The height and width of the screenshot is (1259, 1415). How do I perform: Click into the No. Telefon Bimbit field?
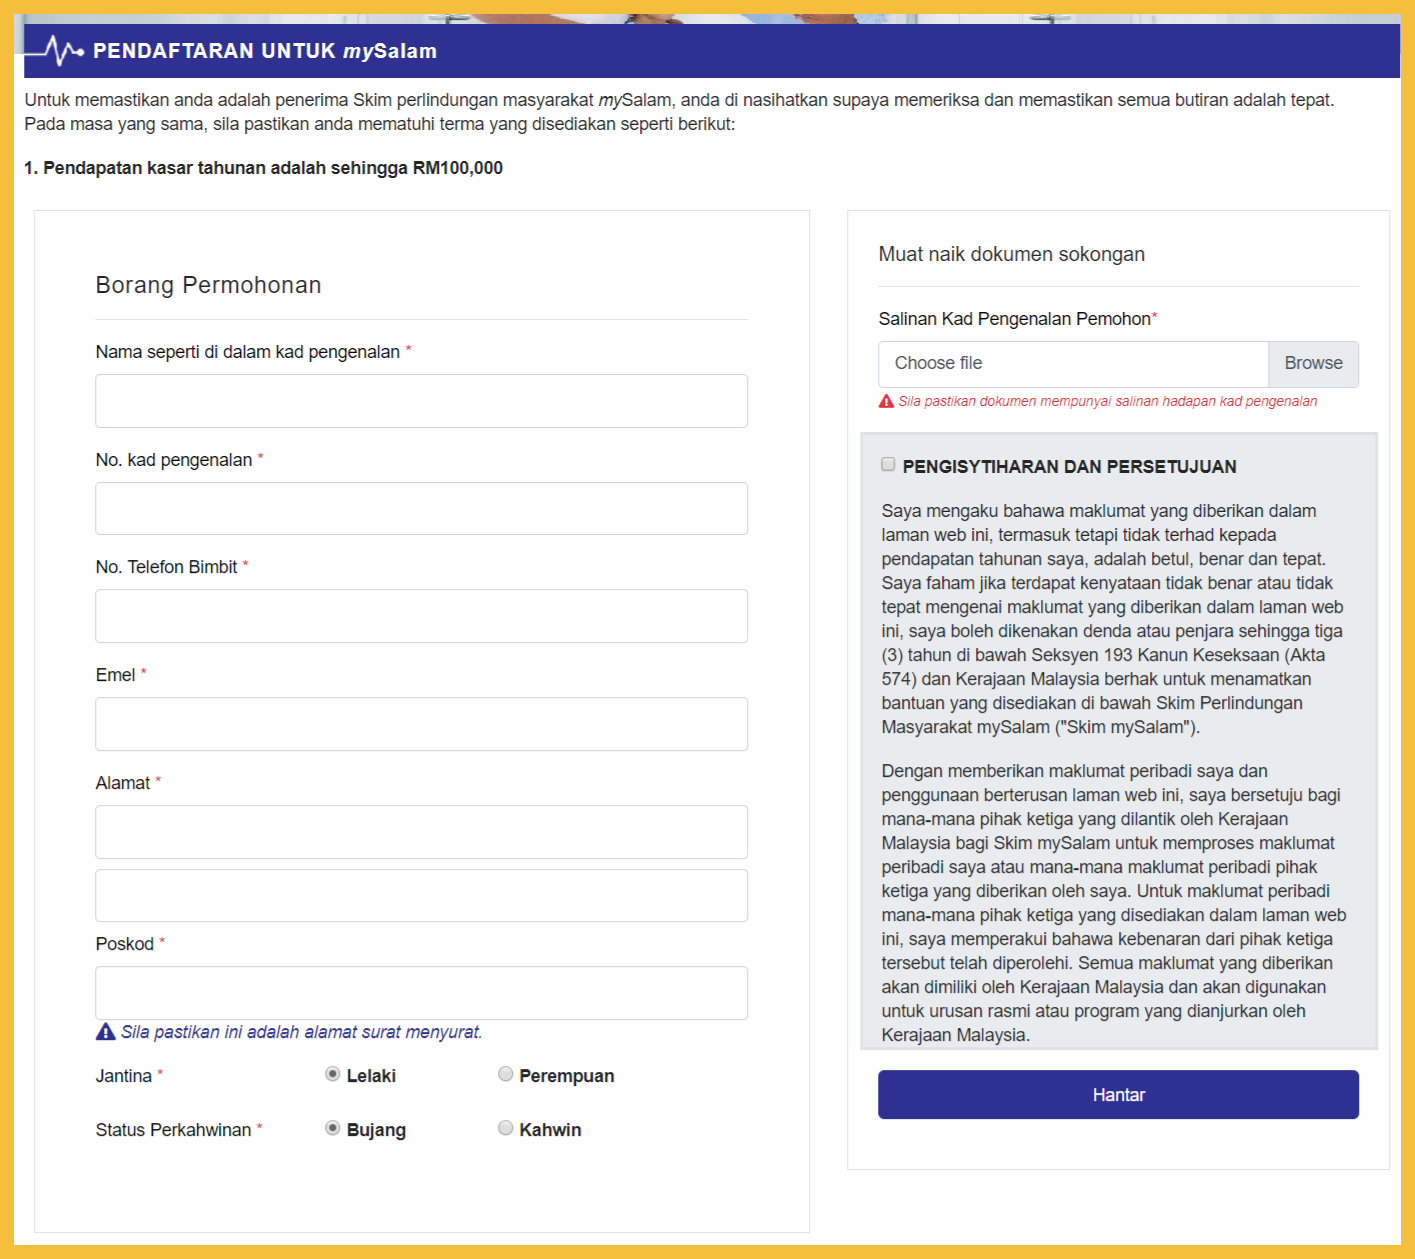click(x=421, y=616)
